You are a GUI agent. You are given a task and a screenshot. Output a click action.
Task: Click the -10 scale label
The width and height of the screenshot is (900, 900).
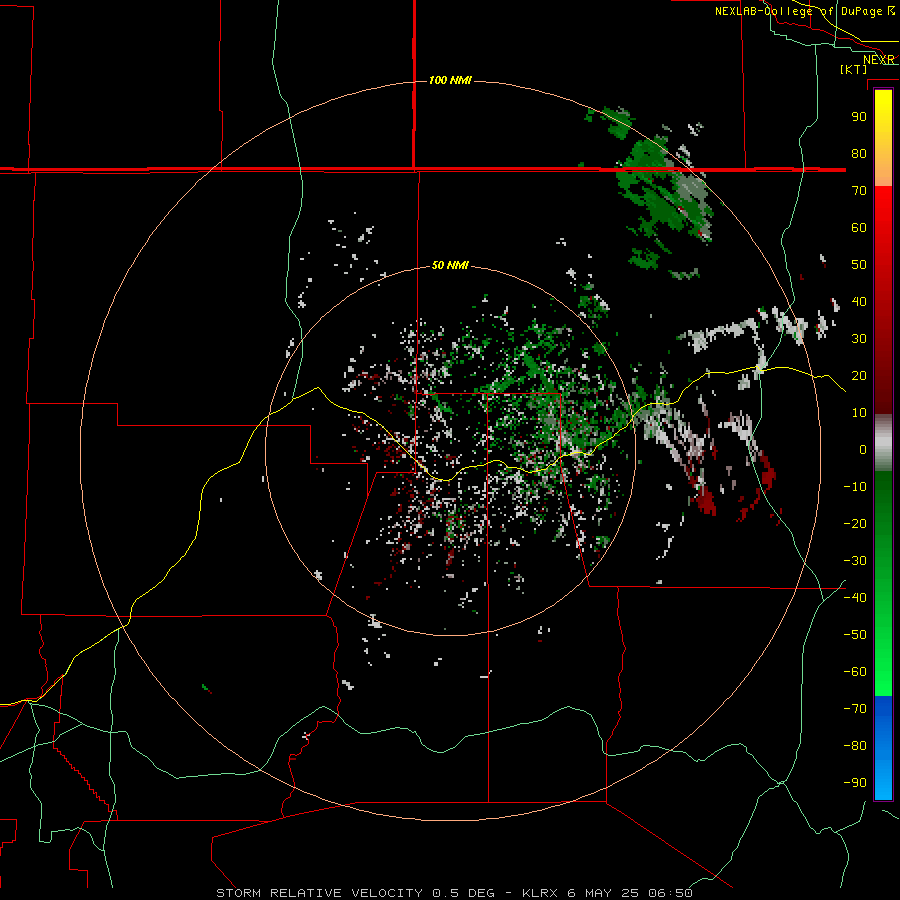pyautogui.click(x=855, y=487)
